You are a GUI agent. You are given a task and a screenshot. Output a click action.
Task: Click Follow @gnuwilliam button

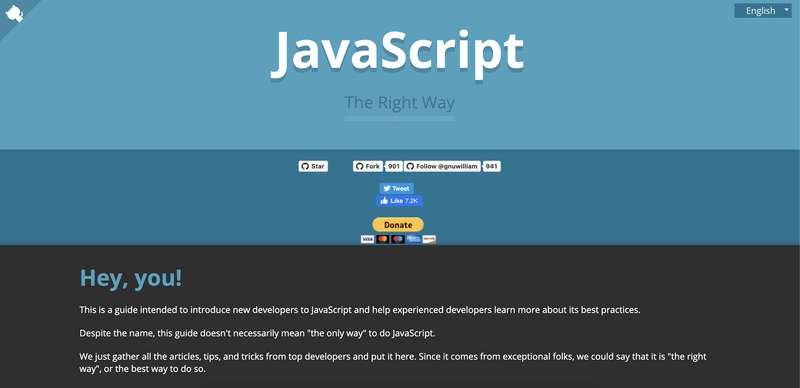click(442, 166)
